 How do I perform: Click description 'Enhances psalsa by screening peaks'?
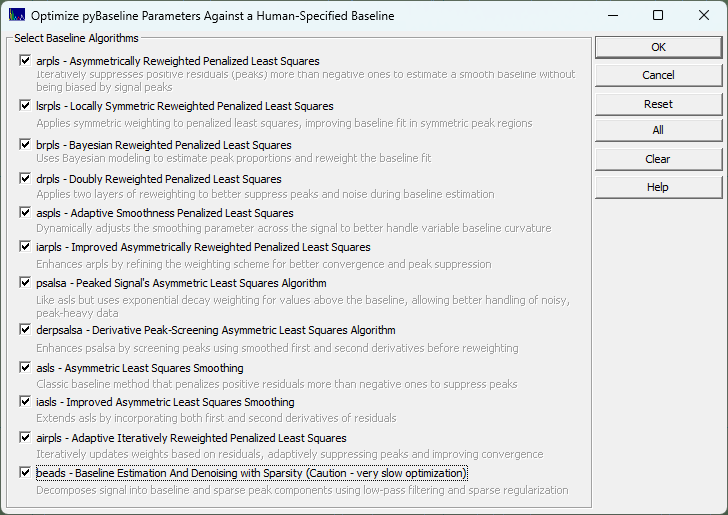(277, 348)
